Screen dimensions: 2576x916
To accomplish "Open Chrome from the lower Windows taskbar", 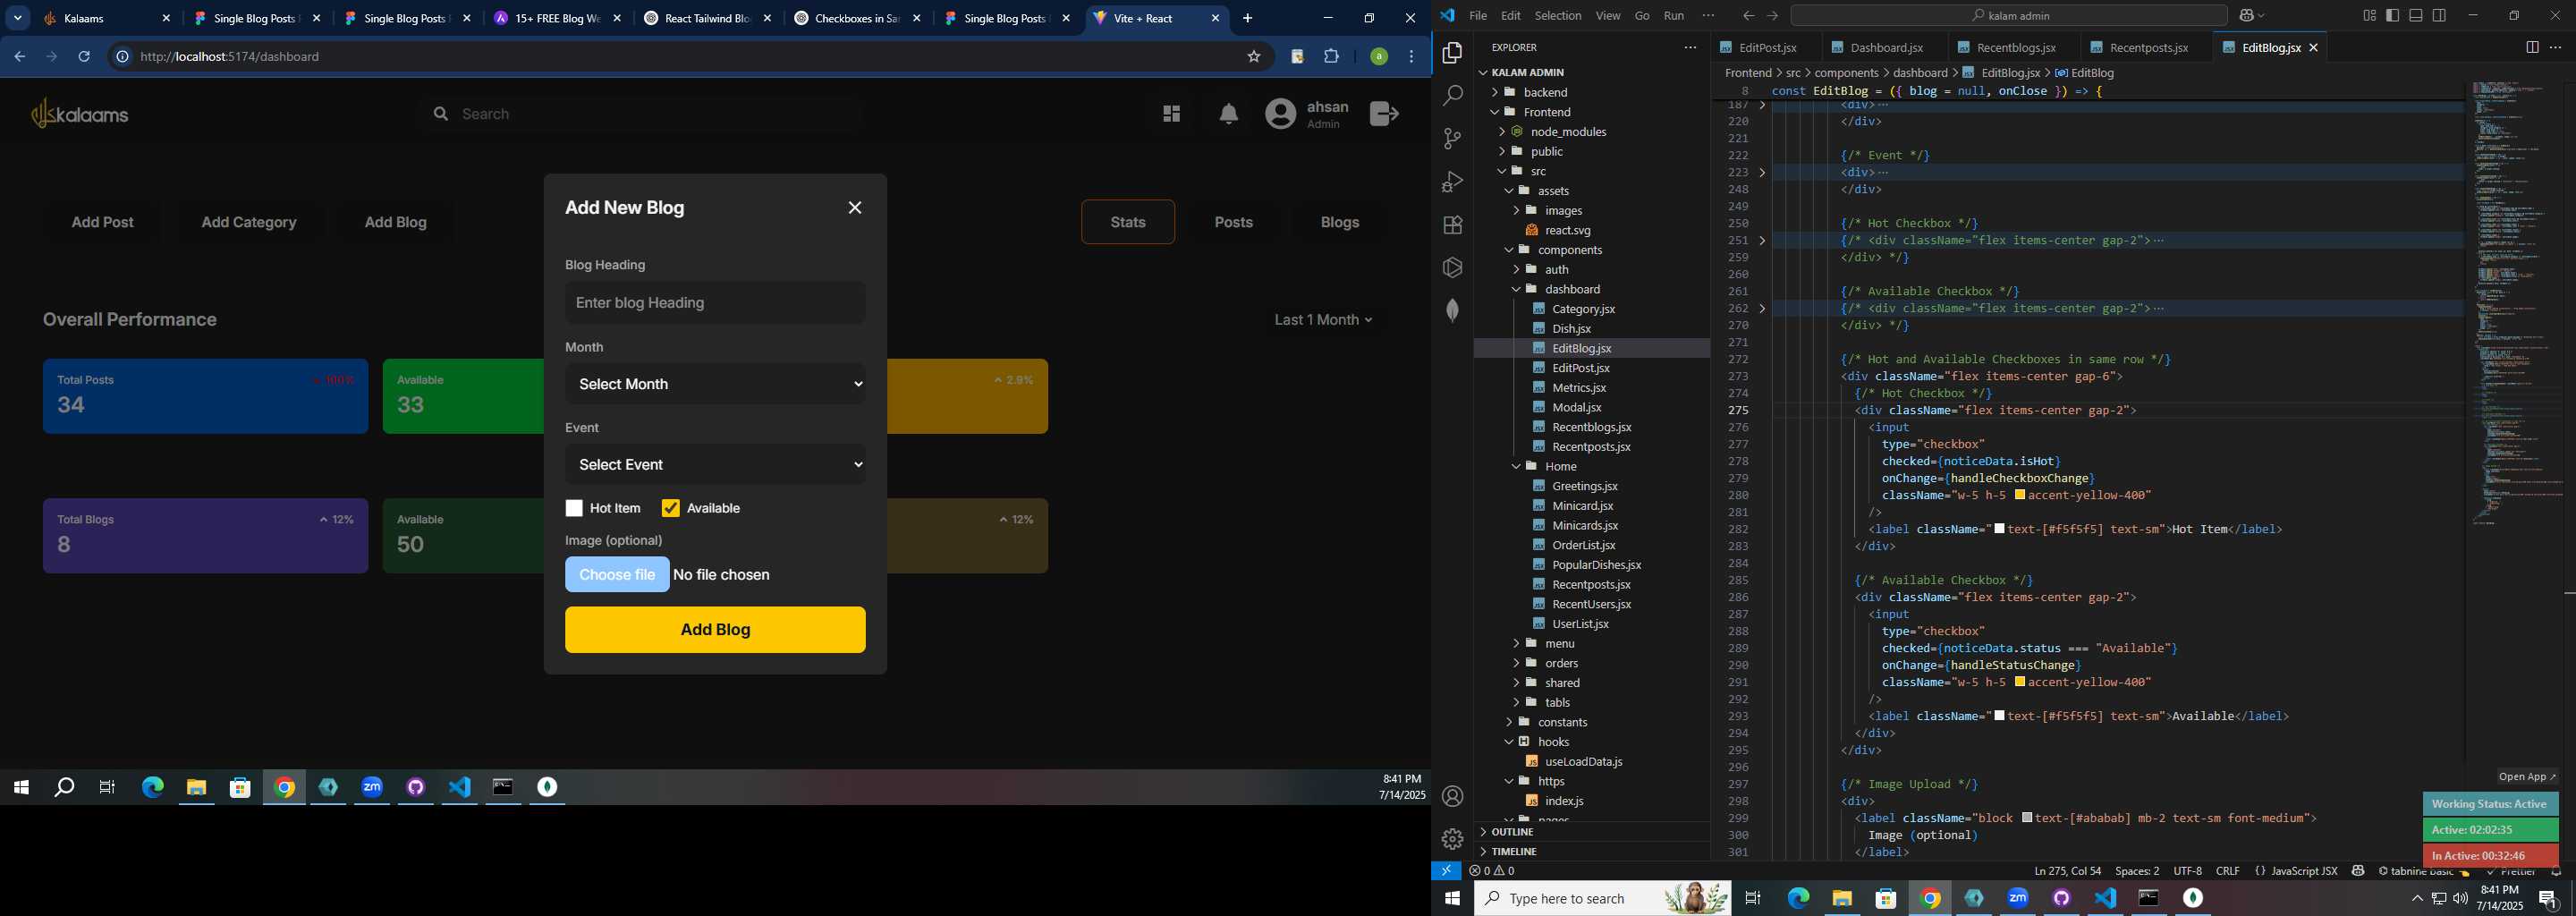I will [x=1931, y=898].
